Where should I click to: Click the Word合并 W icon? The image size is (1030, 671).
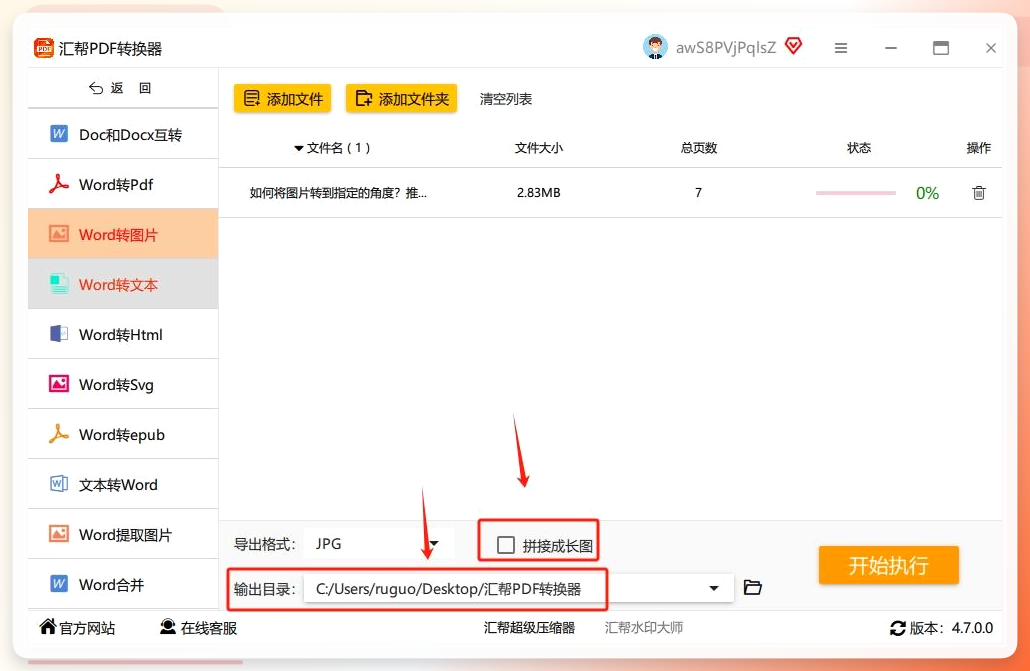pos(59,584)
